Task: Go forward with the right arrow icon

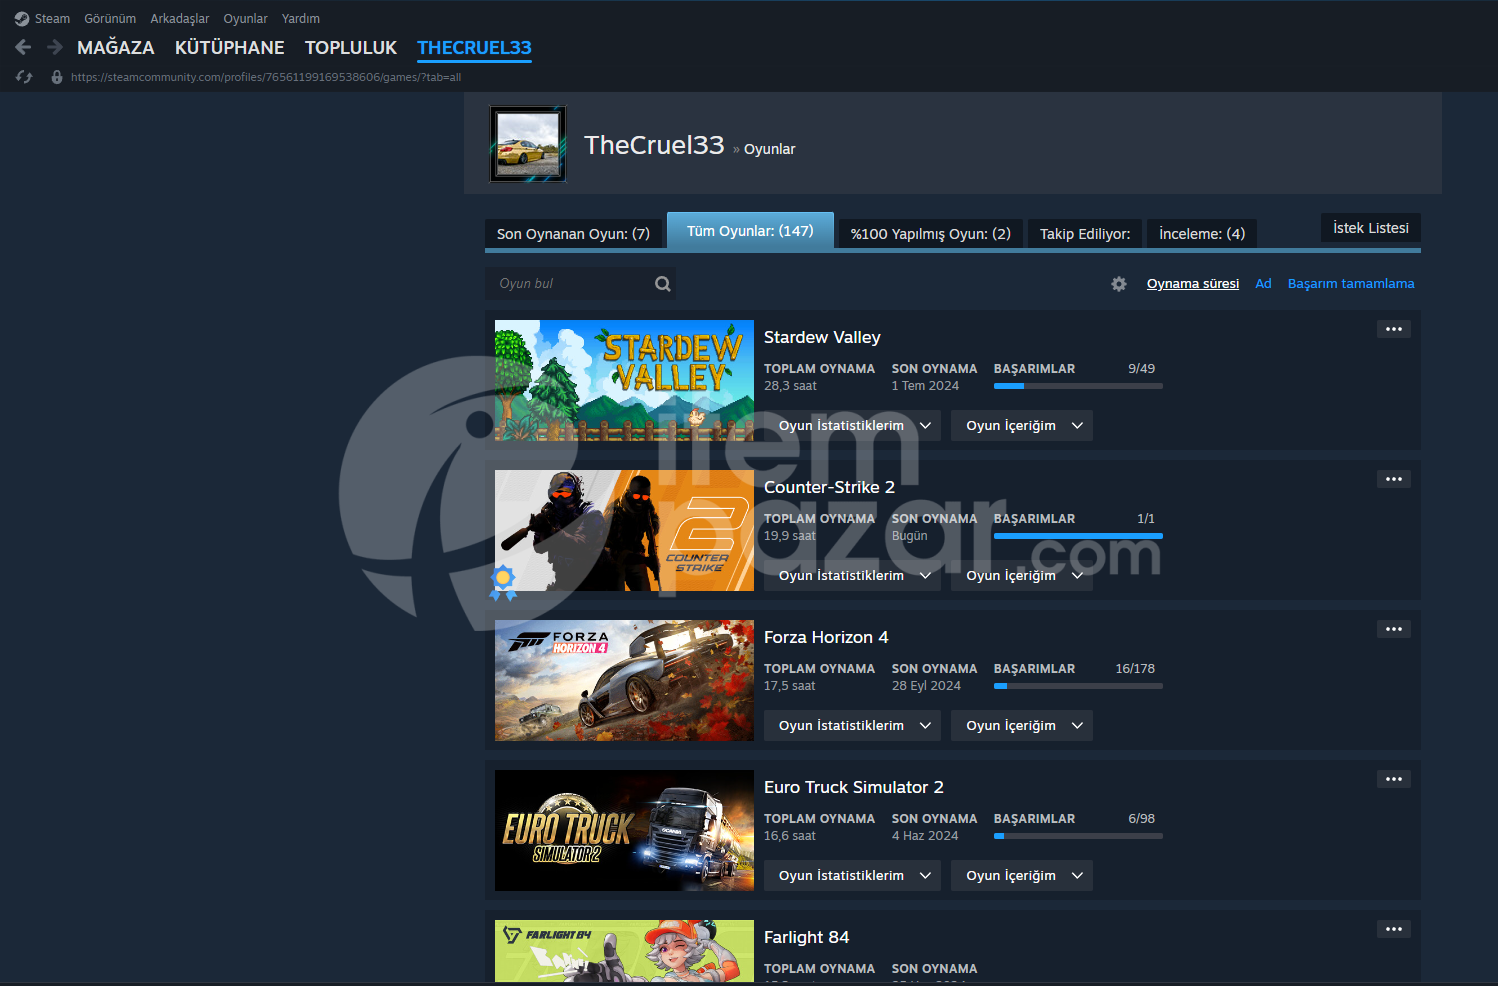Action: tap(55, 47)
